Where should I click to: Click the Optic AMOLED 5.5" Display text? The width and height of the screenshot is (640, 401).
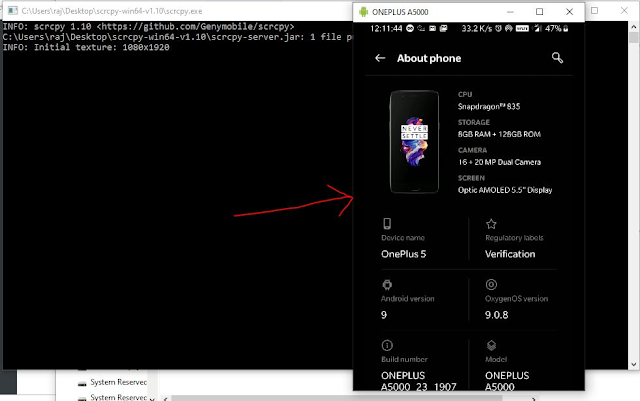[505, 190]
